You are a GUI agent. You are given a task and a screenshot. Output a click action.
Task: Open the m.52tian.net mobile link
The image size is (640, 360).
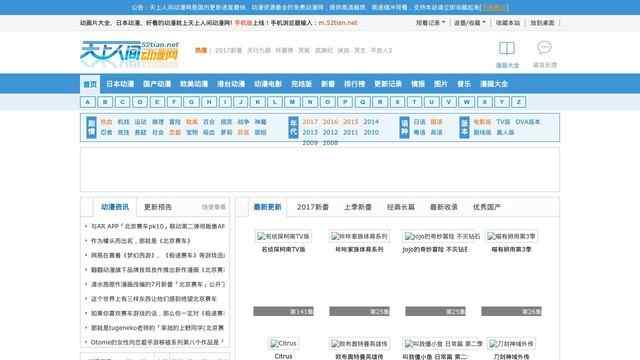pos(338,23)
